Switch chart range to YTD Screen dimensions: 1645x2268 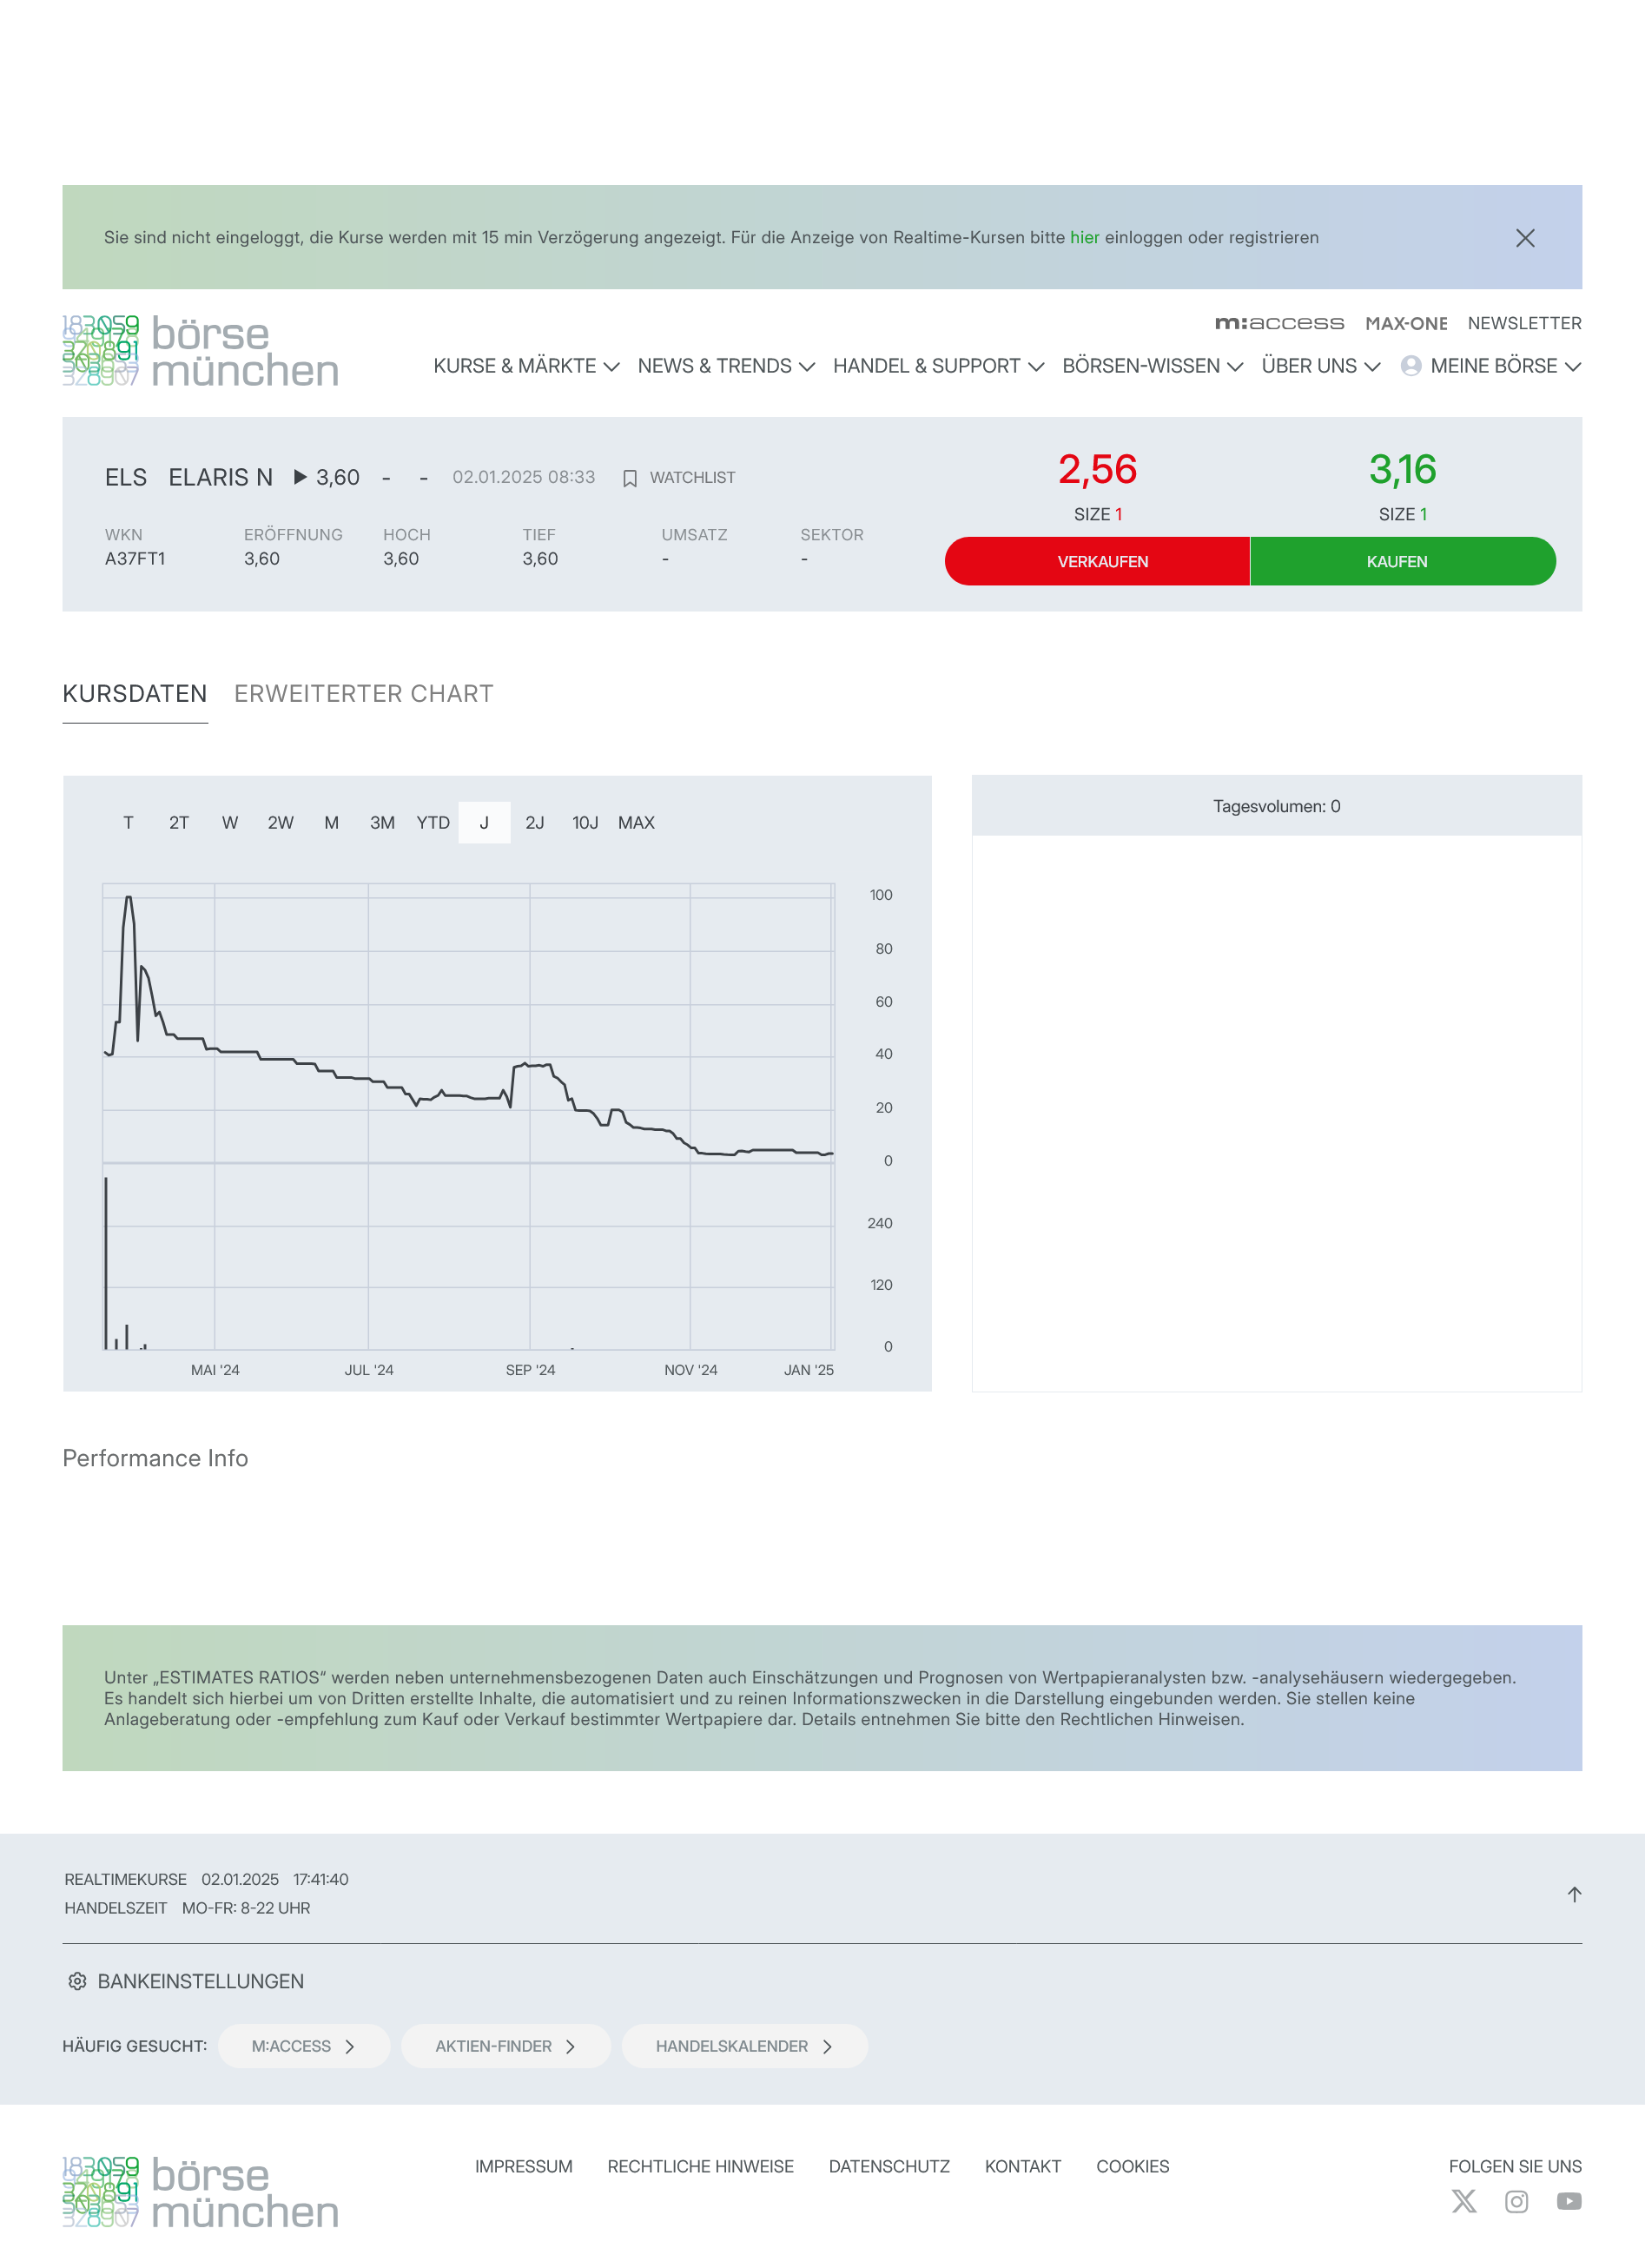(433, 822)
